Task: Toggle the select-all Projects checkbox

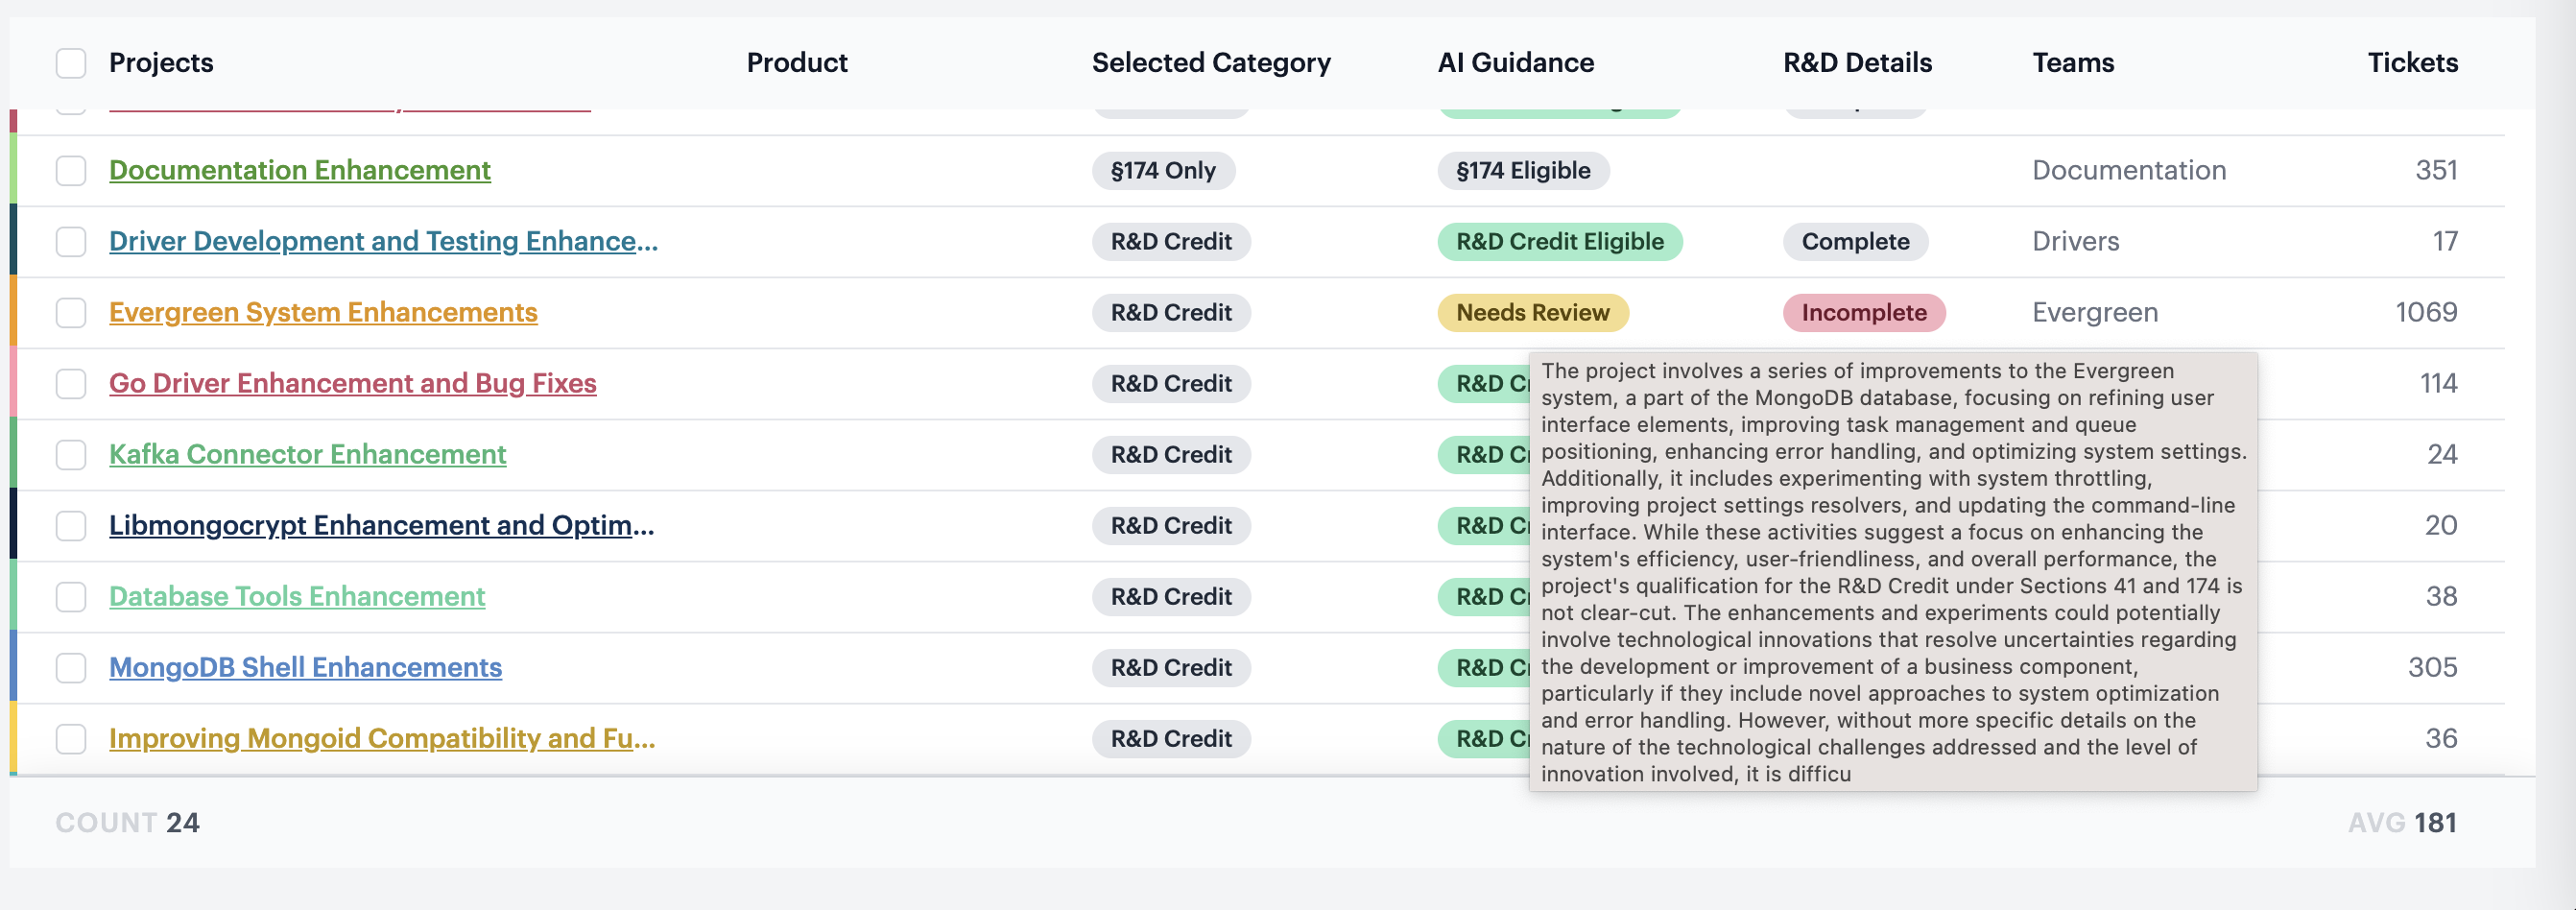Action: tap(71, 63)
